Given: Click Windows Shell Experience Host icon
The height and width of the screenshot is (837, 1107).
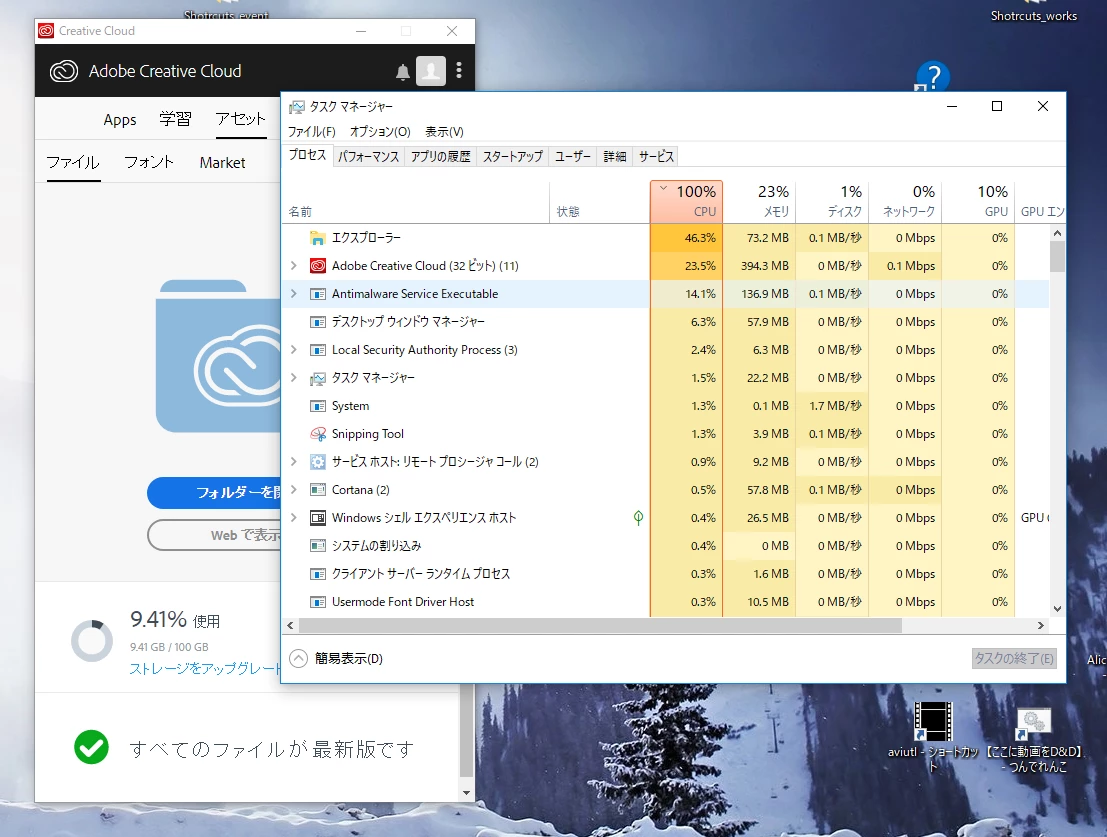Looking at the screenshot, I should (318, 518).
